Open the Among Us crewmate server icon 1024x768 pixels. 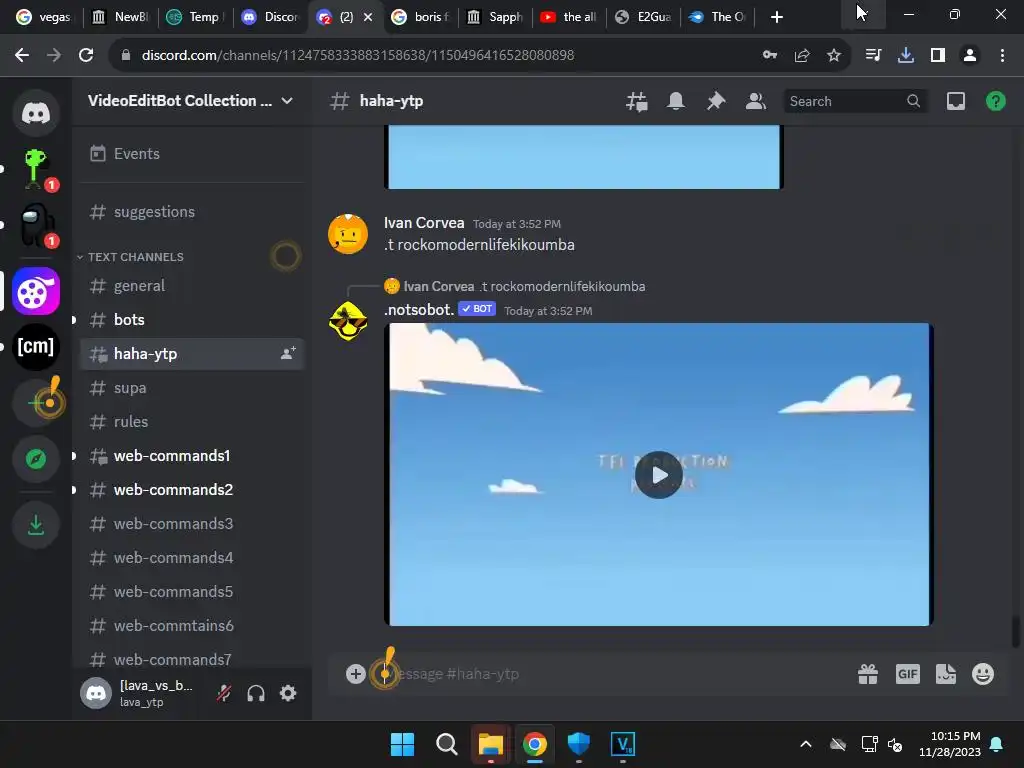pos(36,225)
